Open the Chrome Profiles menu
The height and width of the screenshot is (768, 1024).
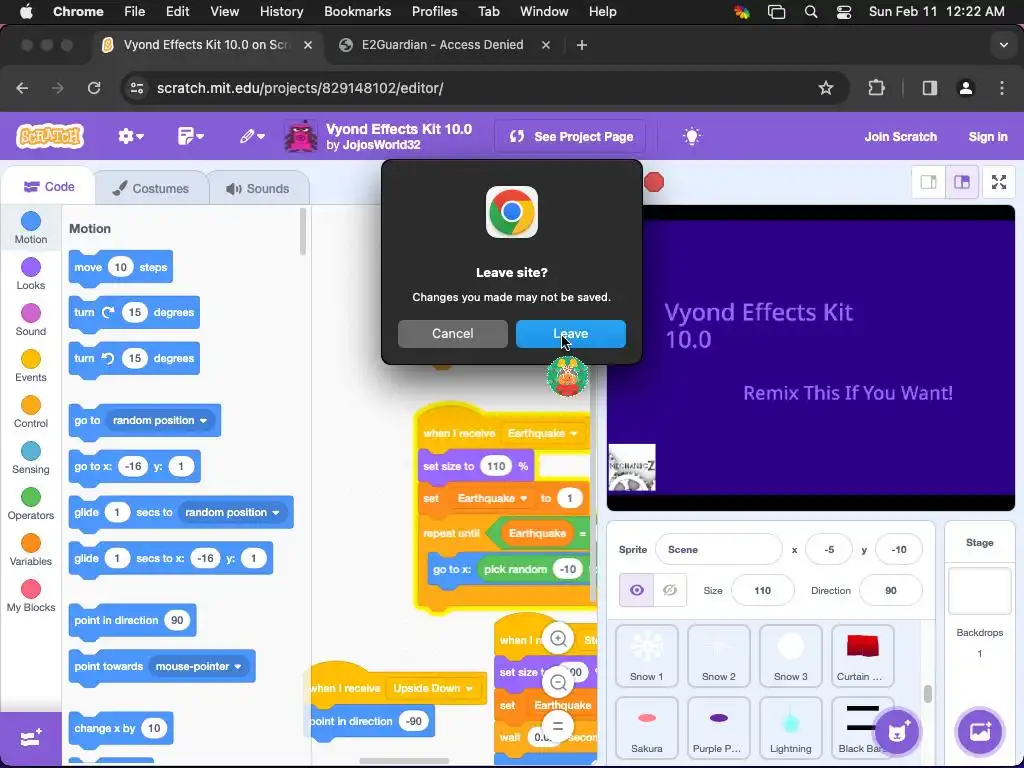[x=434, y=11]
